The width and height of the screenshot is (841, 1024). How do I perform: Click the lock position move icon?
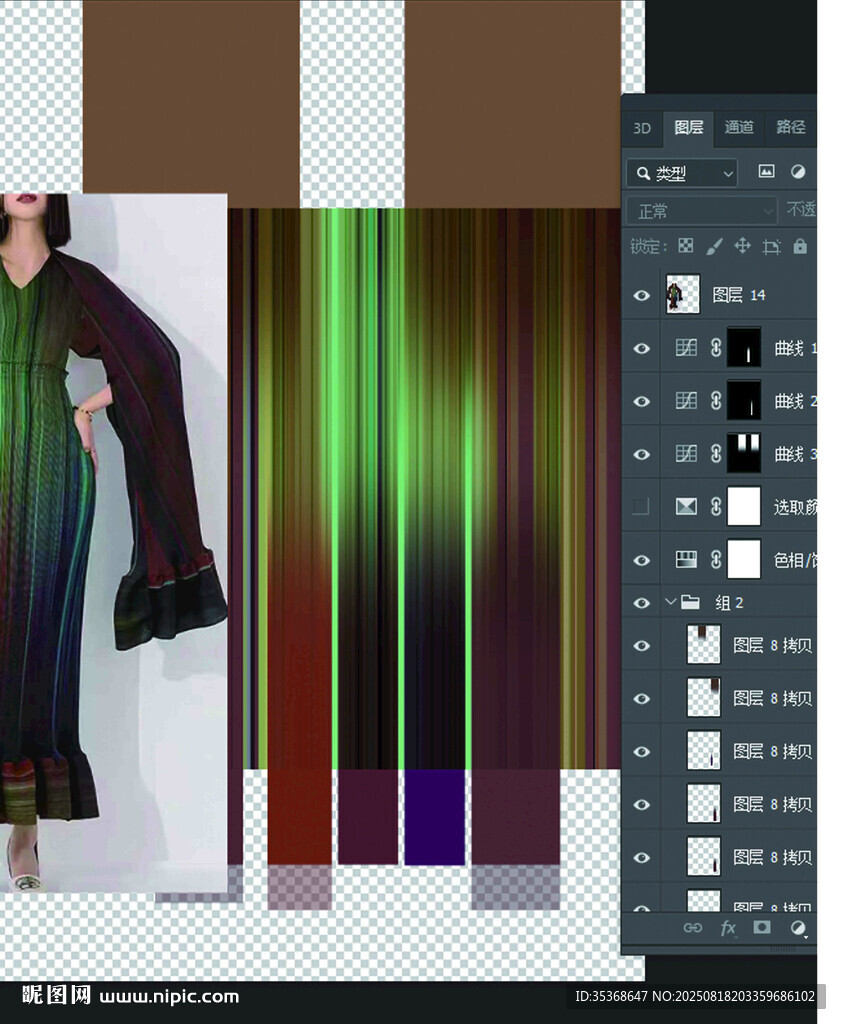[x=742, y=246]
